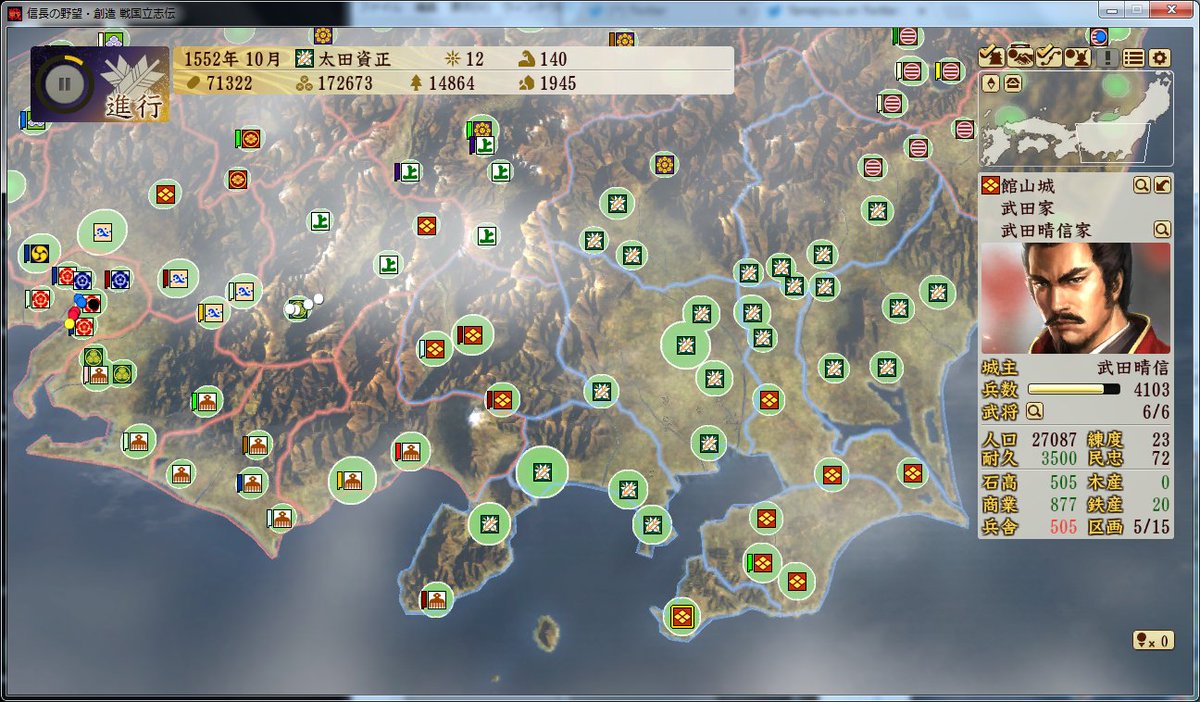The height and width of the screenshot is (702, 1200).
Task: Click the 商業 877 value
Action: coord(1063,505)
